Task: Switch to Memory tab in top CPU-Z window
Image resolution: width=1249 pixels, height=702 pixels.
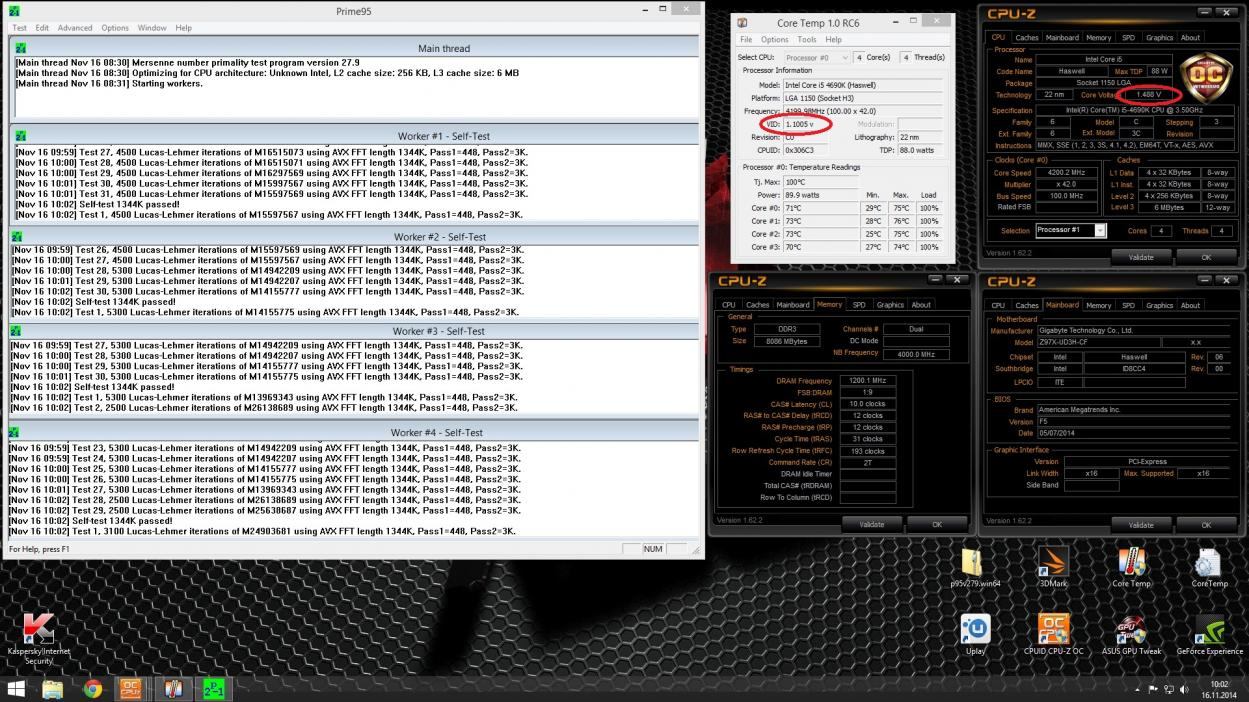Action: pos(1098,38)
